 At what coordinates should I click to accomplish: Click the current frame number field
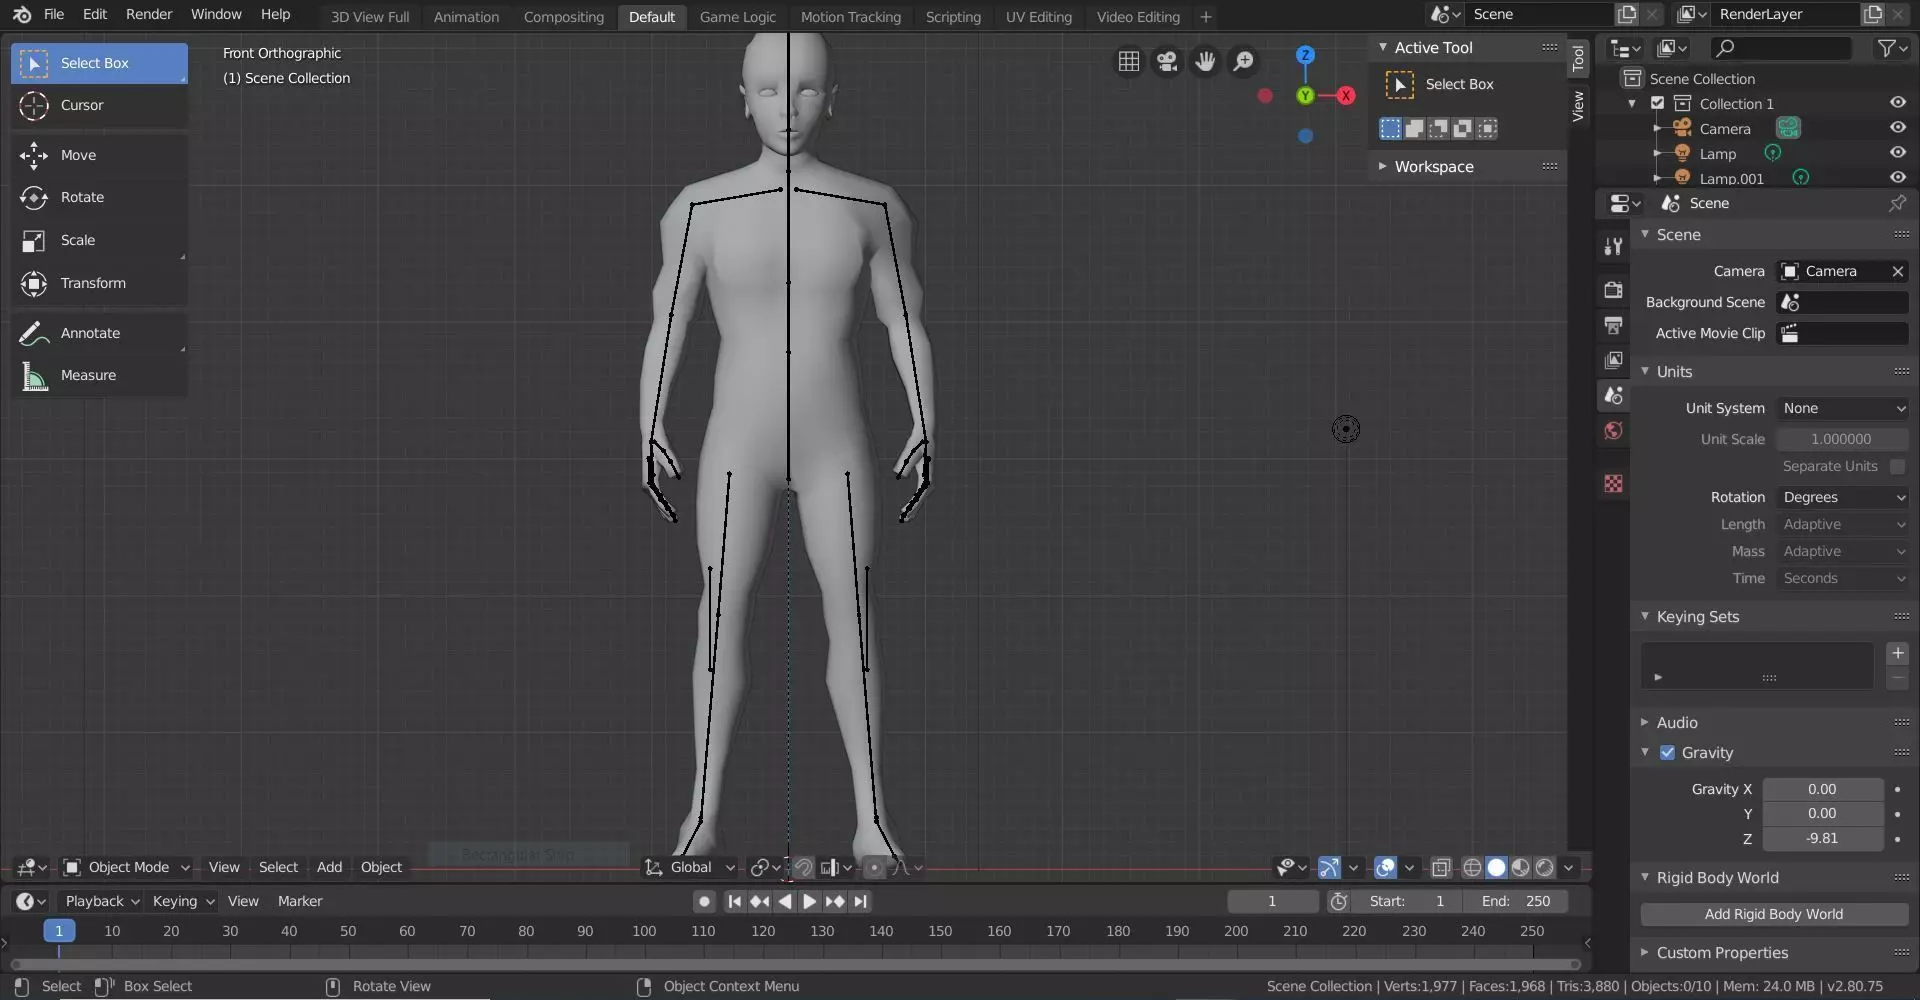[1273, 902]
